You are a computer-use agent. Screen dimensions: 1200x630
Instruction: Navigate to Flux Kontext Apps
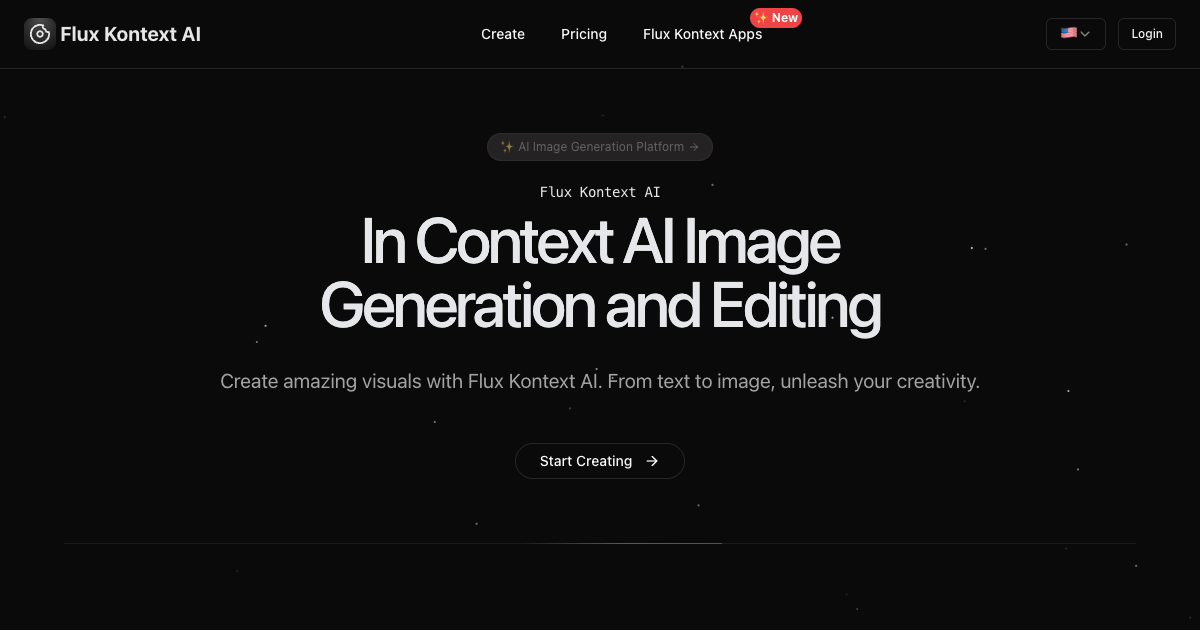pyautogui.click(x=702, y=34)
